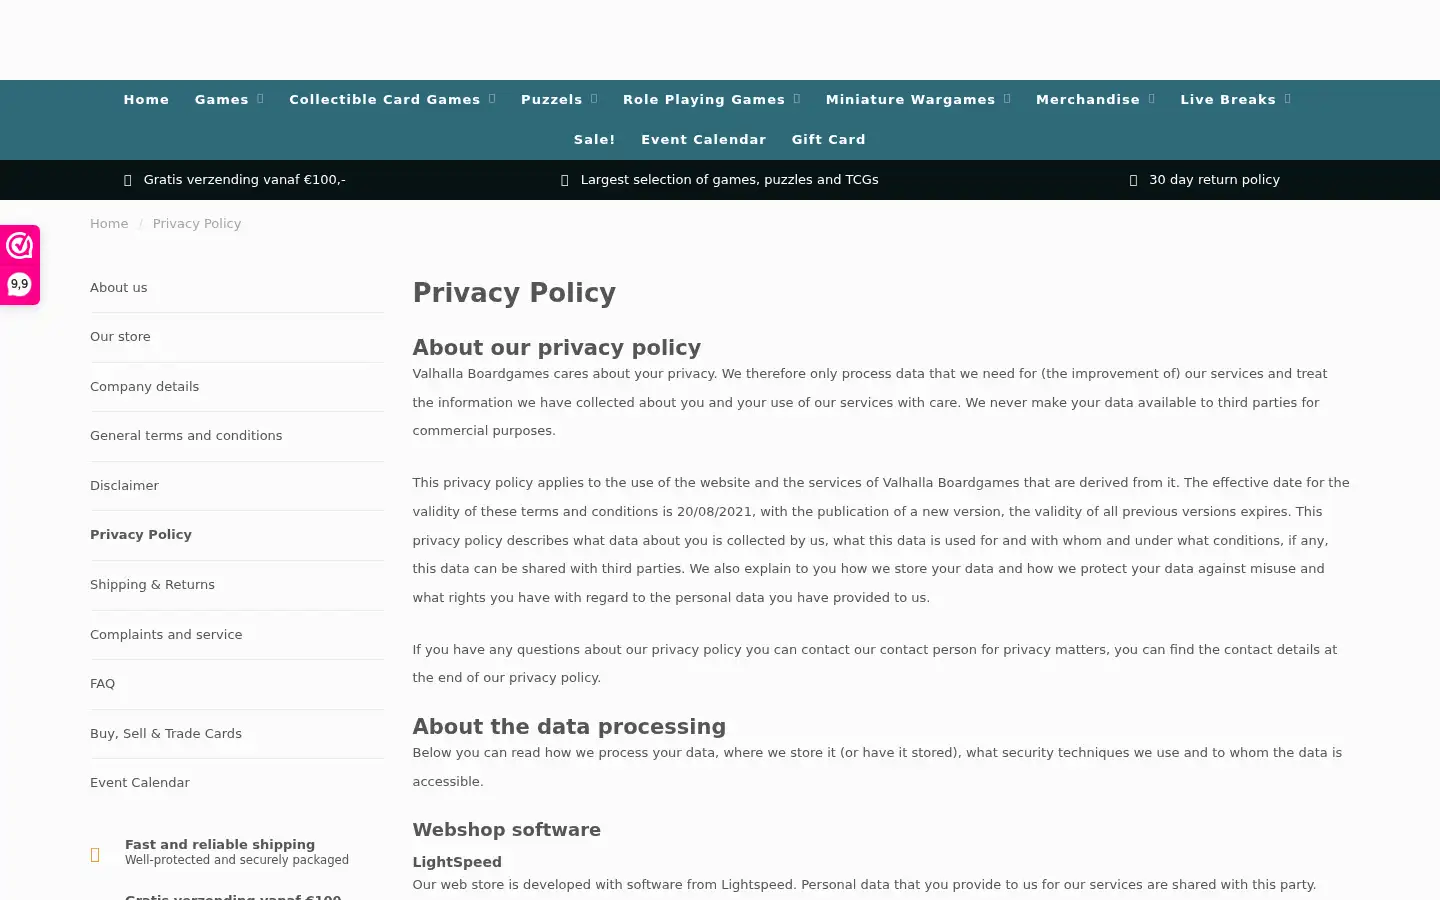Viewport: 1440px width, 900px height.
Task: Click the About our privacy policy heading
Action: 557,348
